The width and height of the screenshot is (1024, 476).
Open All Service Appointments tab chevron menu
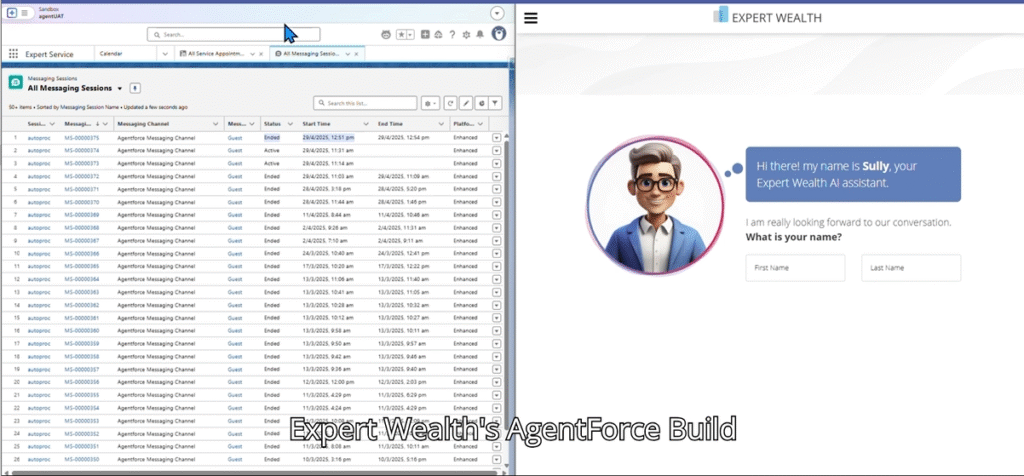point(253,54)
